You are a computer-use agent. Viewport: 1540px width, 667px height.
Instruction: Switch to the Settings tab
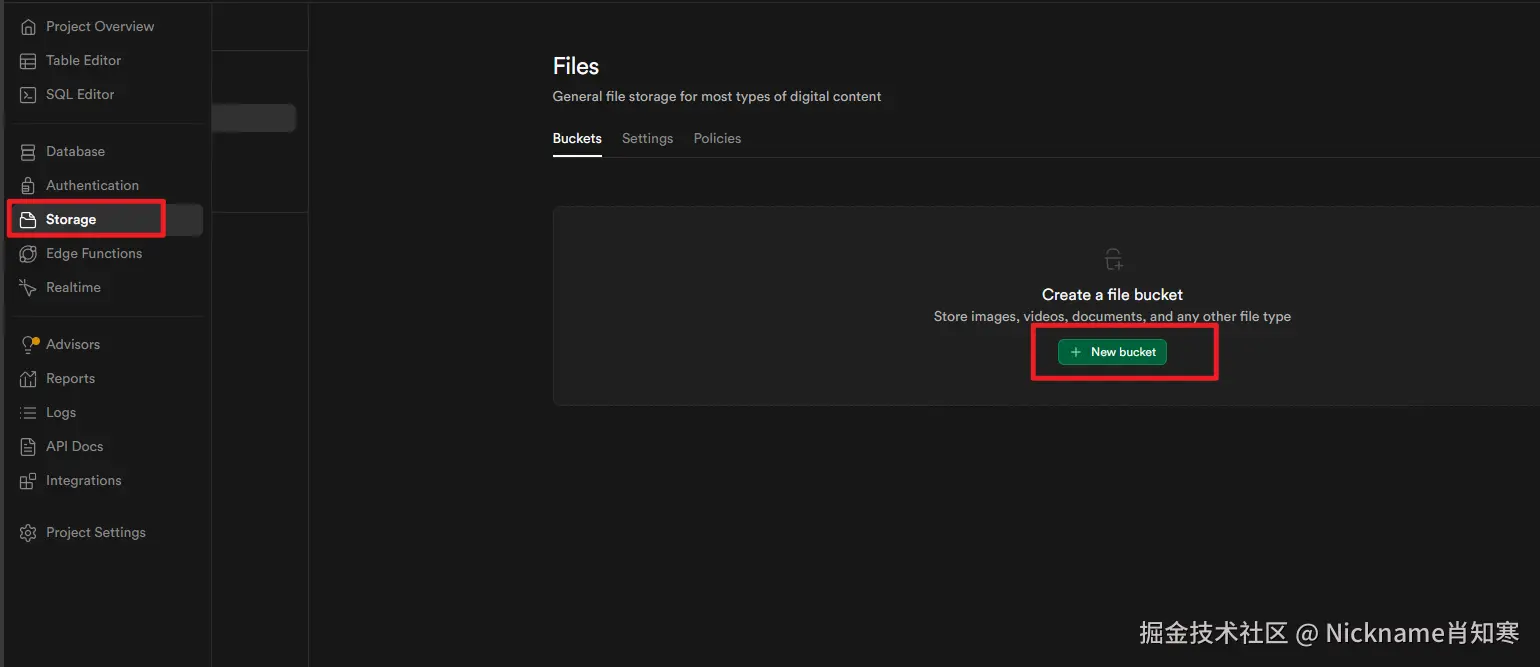click(647, 139)
